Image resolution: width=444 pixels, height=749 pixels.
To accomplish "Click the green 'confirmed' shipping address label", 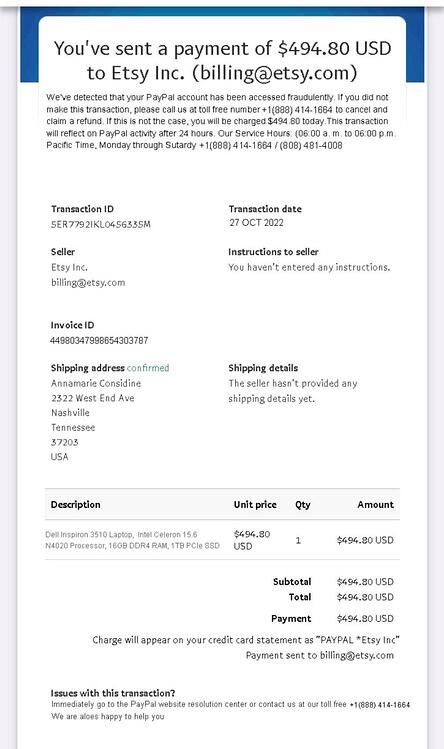I will [148, 368].
